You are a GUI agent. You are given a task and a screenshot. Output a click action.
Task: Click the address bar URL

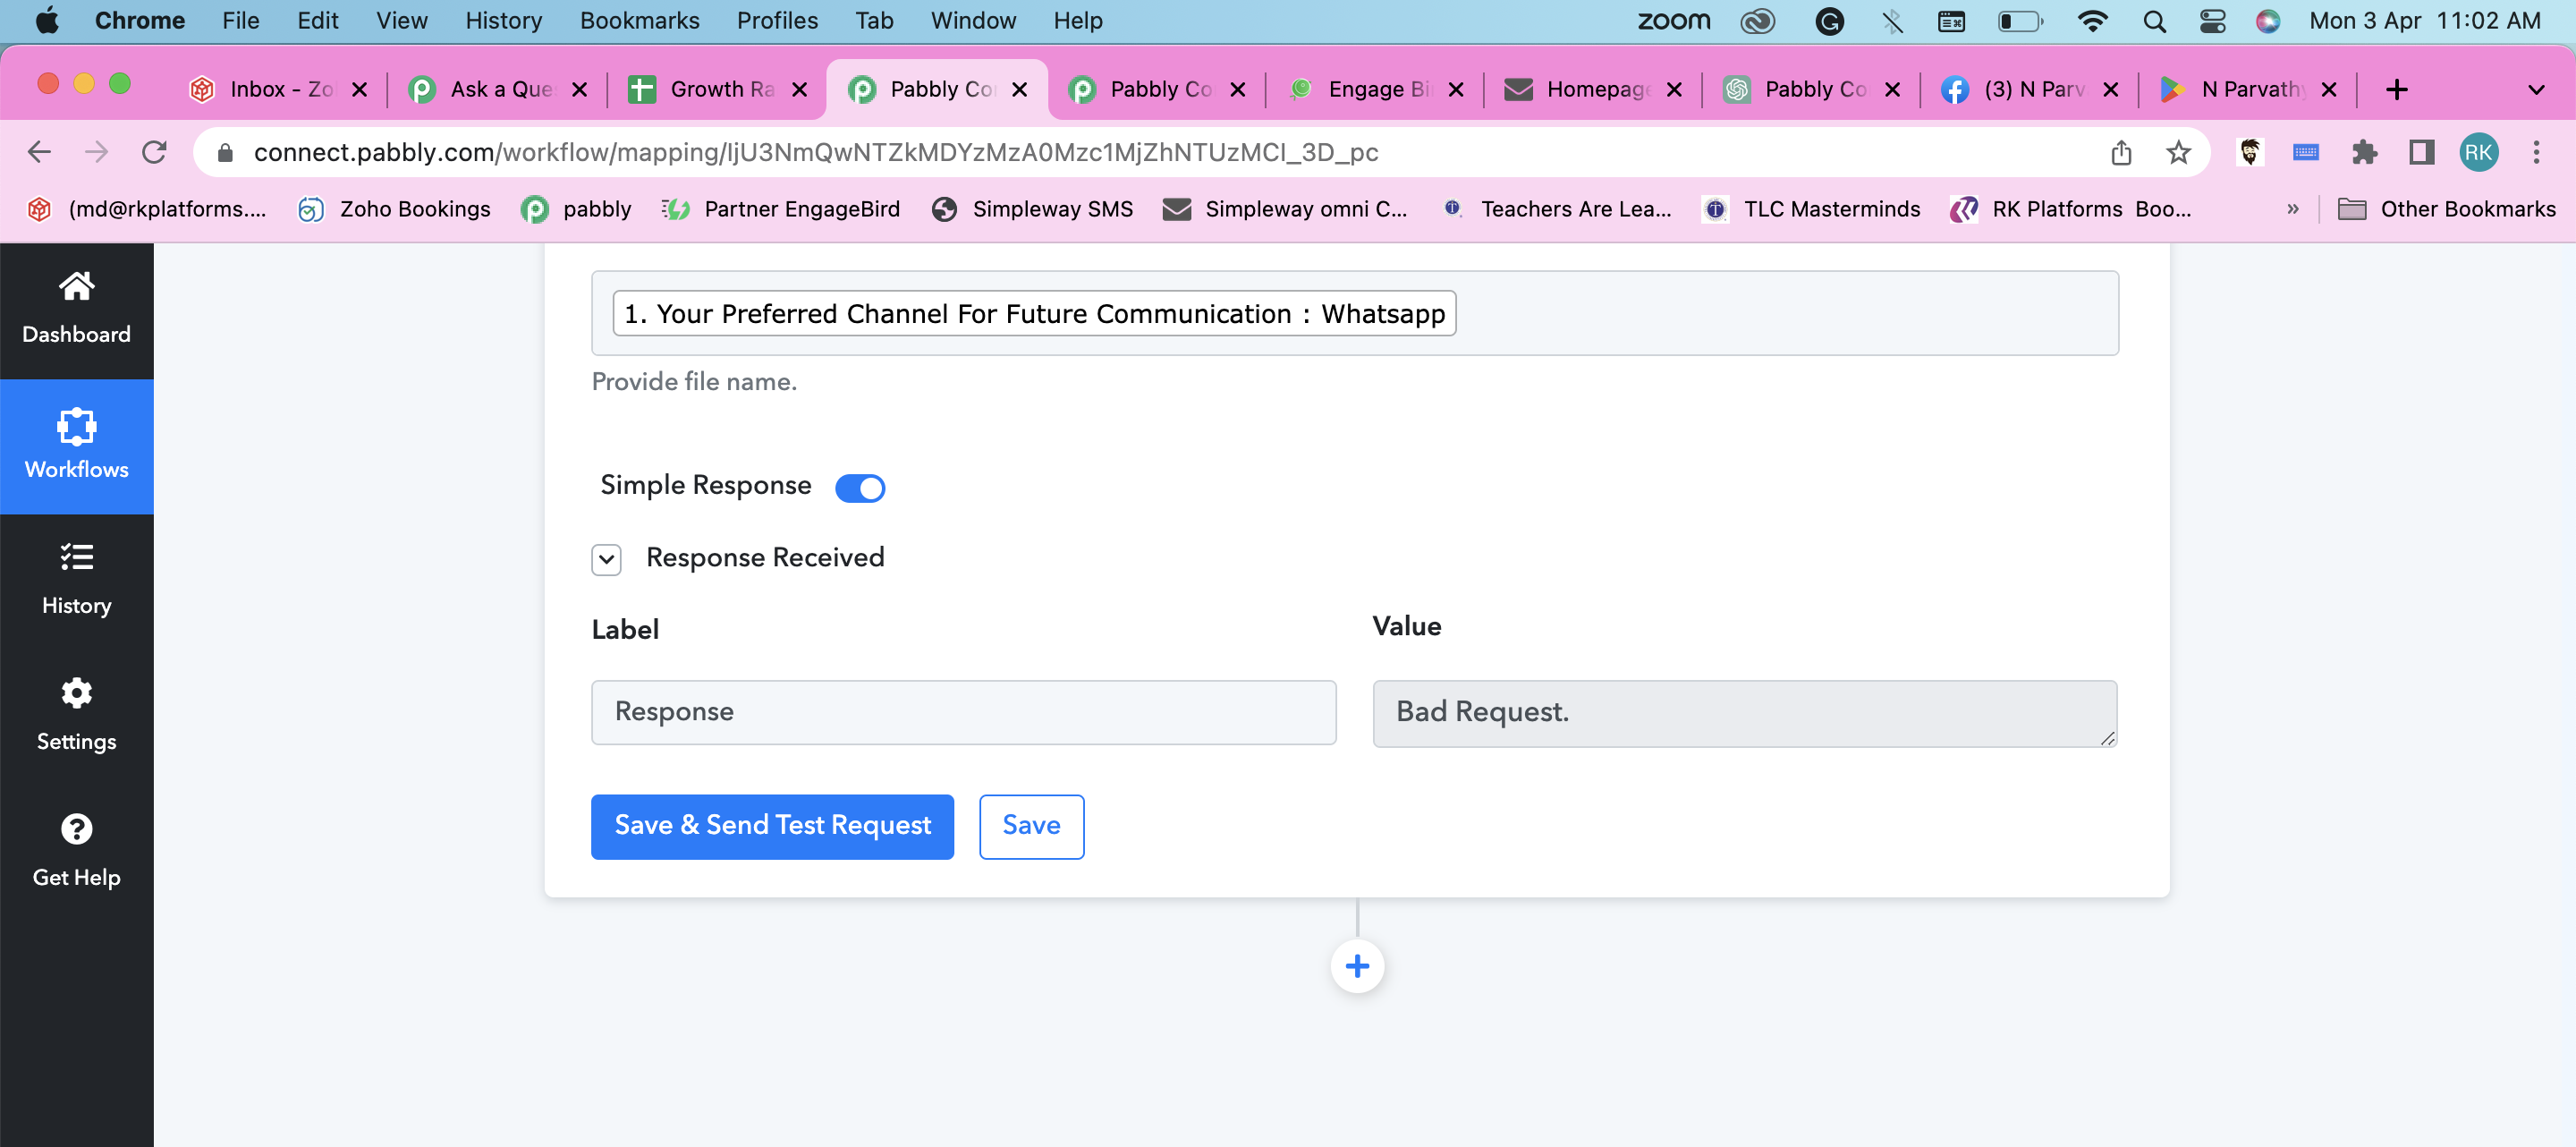coord(815,152)
